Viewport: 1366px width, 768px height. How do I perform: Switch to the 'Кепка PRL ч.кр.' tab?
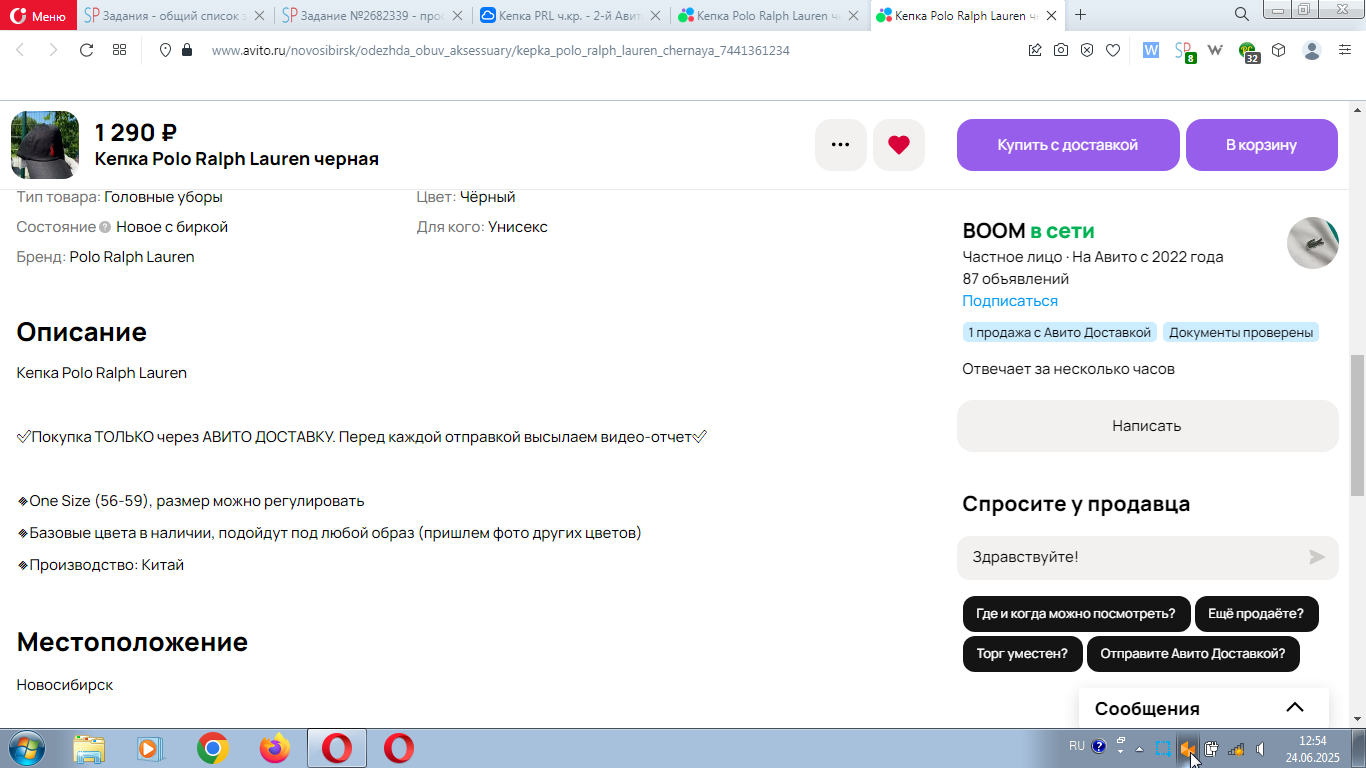point(570,15)
